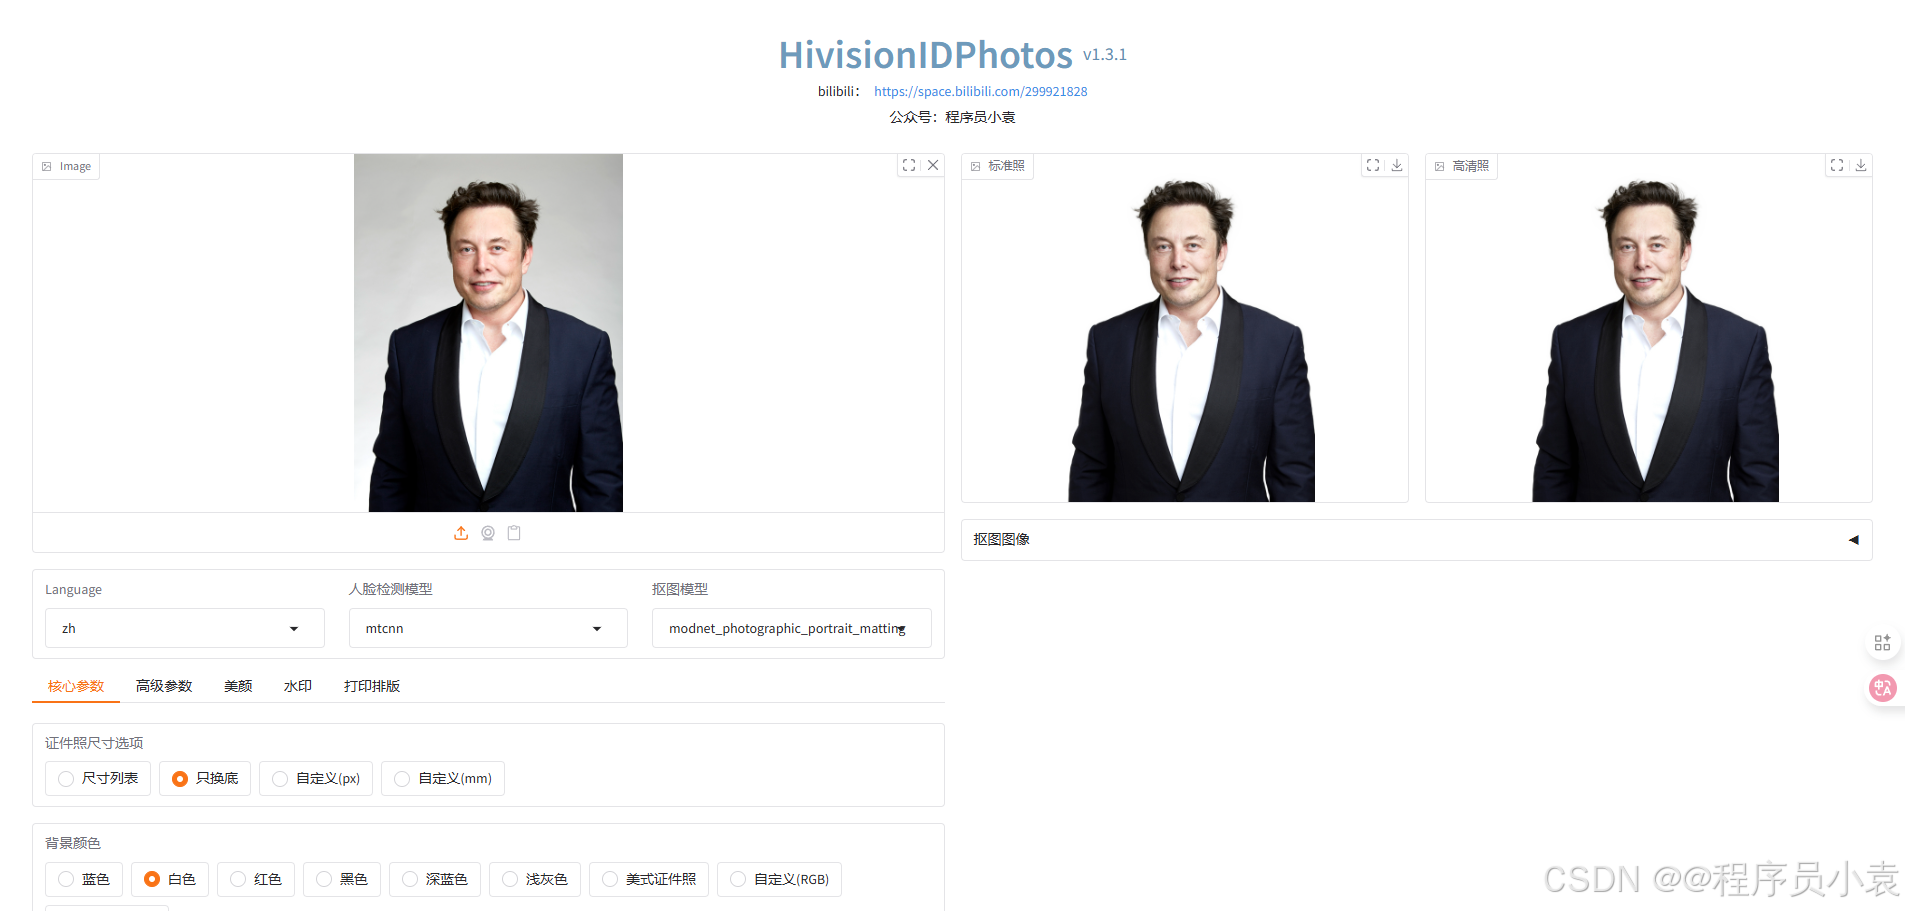Clear the uploaded image with the X button
1905x911 pixels.
933,165
